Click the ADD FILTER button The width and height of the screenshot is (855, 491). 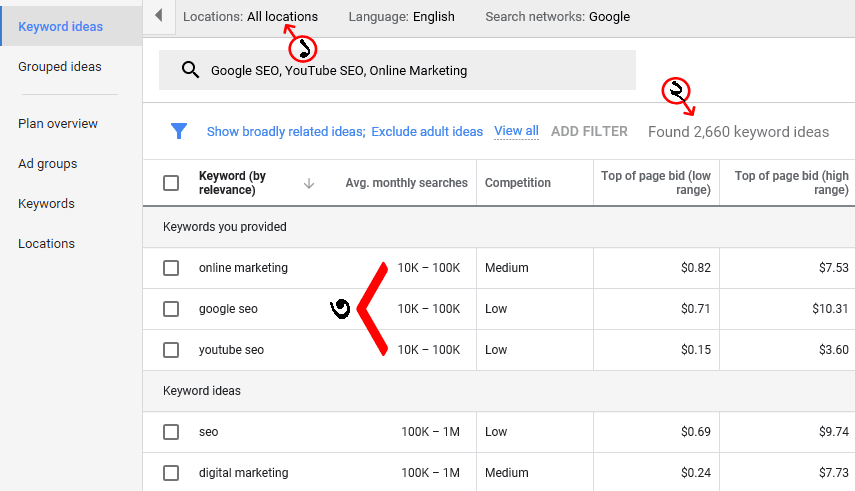click(589, 131)
